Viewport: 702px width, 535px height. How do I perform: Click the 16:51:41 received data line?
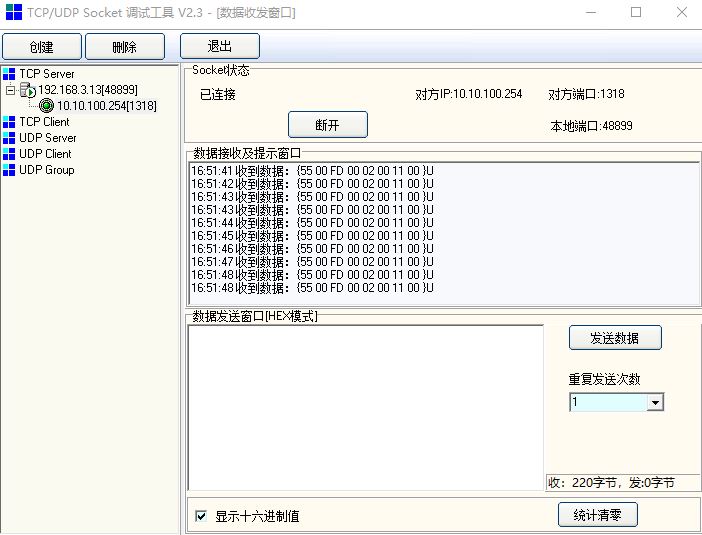(x=312, y=171)
